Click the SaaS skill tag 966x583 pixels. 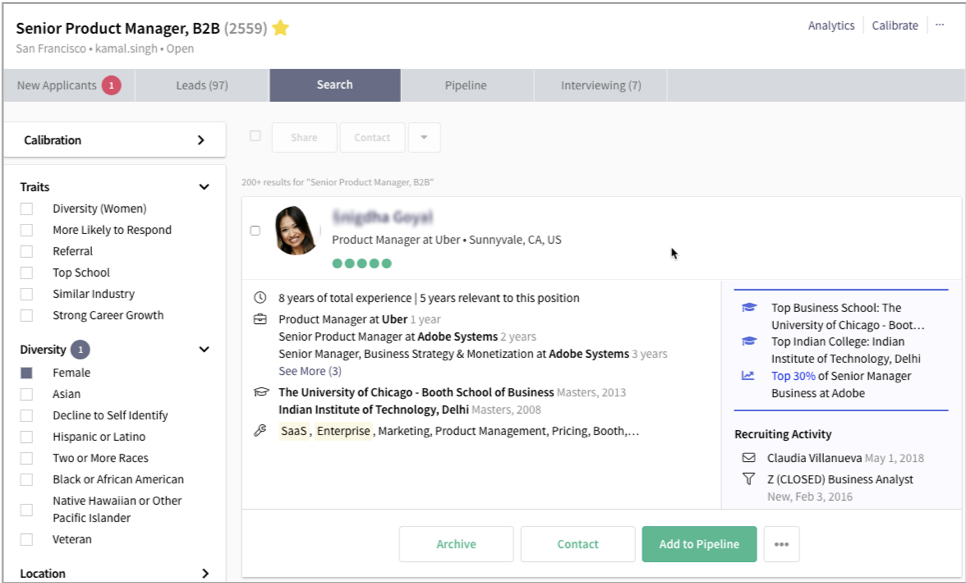(x=294, y=431)
